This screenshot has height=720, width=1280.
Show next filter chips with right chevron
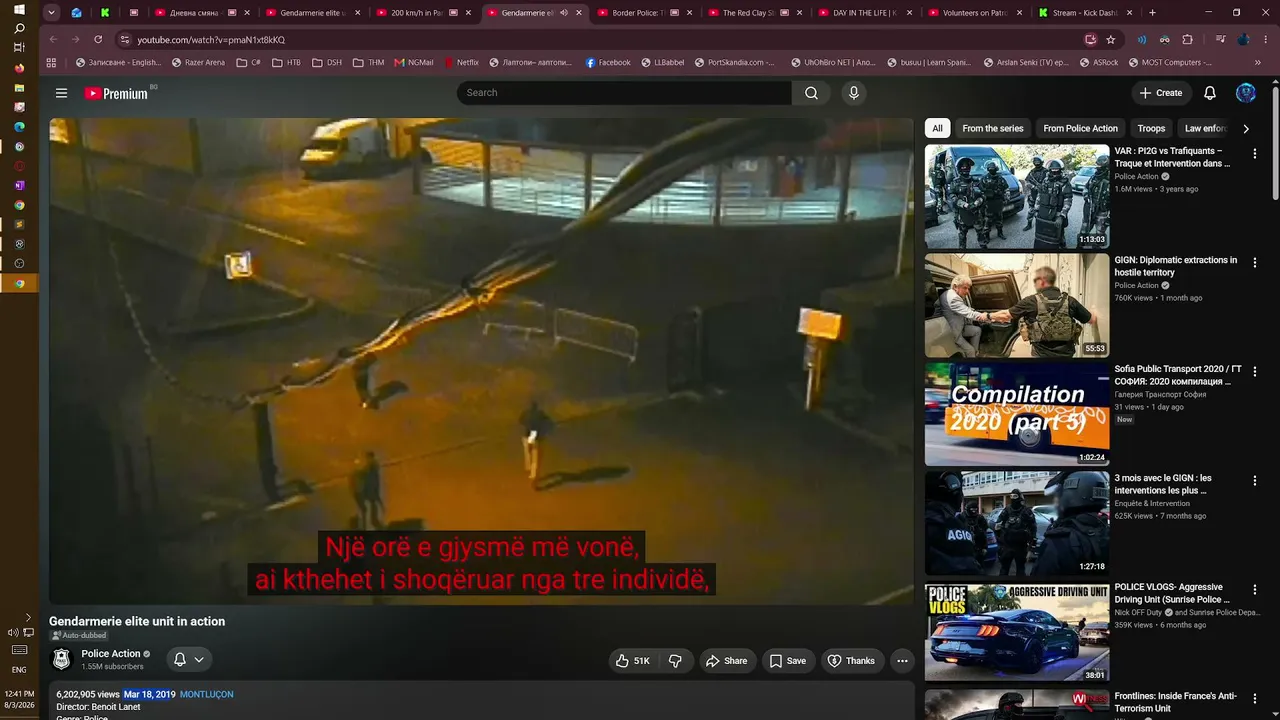[1246, 128]
